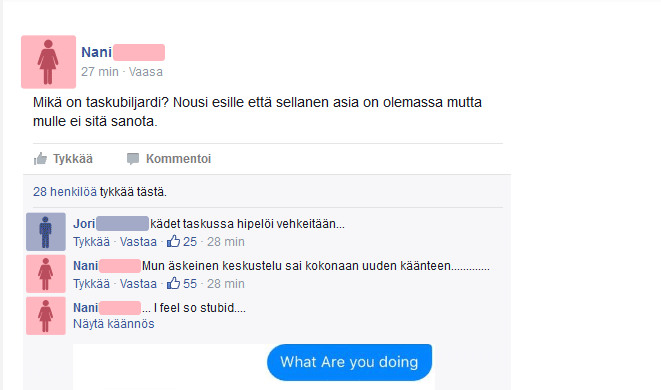
Task: Open Nani's avatar beside 'I feel so stubid' comment
Action: pos(46,316)
